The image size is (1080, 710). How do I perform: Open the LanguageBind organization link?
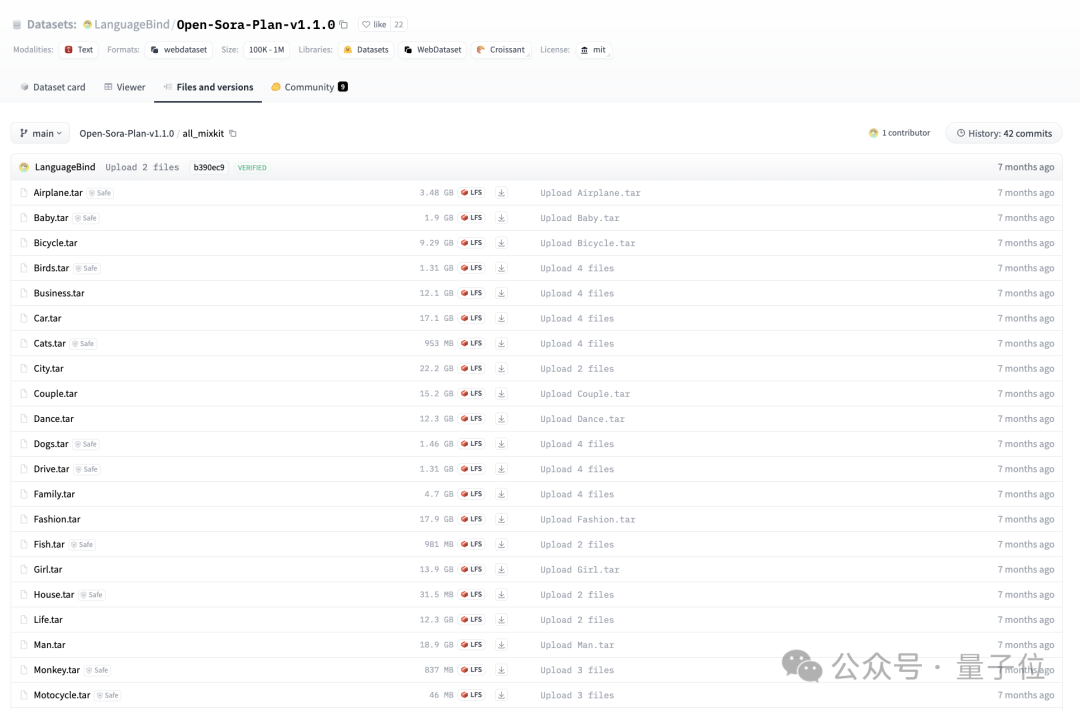pos(131,25)
